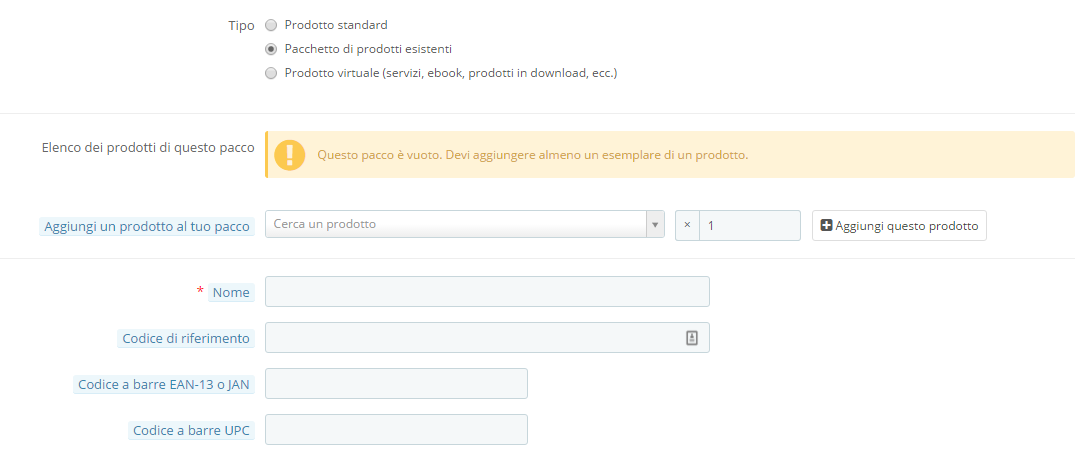Click the Codice a barre UPC field
The image size is (1084, 459).
(396, 430)
